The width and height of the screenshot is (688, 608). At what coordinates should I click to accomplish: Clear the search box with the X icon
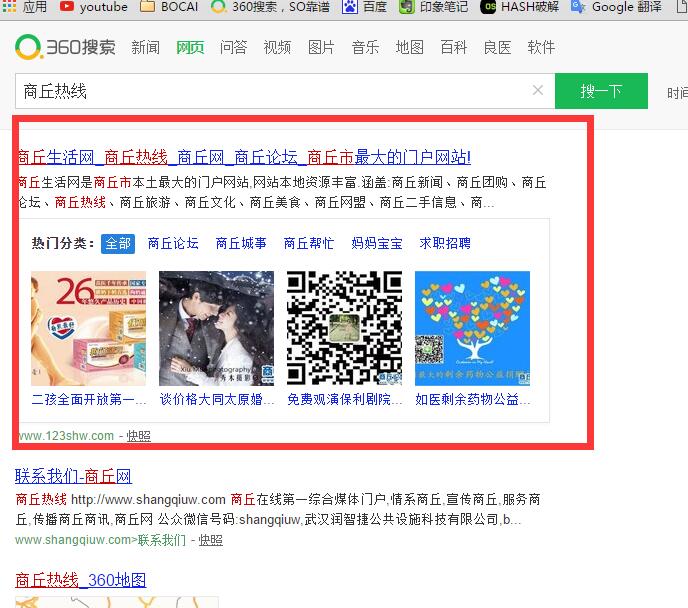point(538,90)
